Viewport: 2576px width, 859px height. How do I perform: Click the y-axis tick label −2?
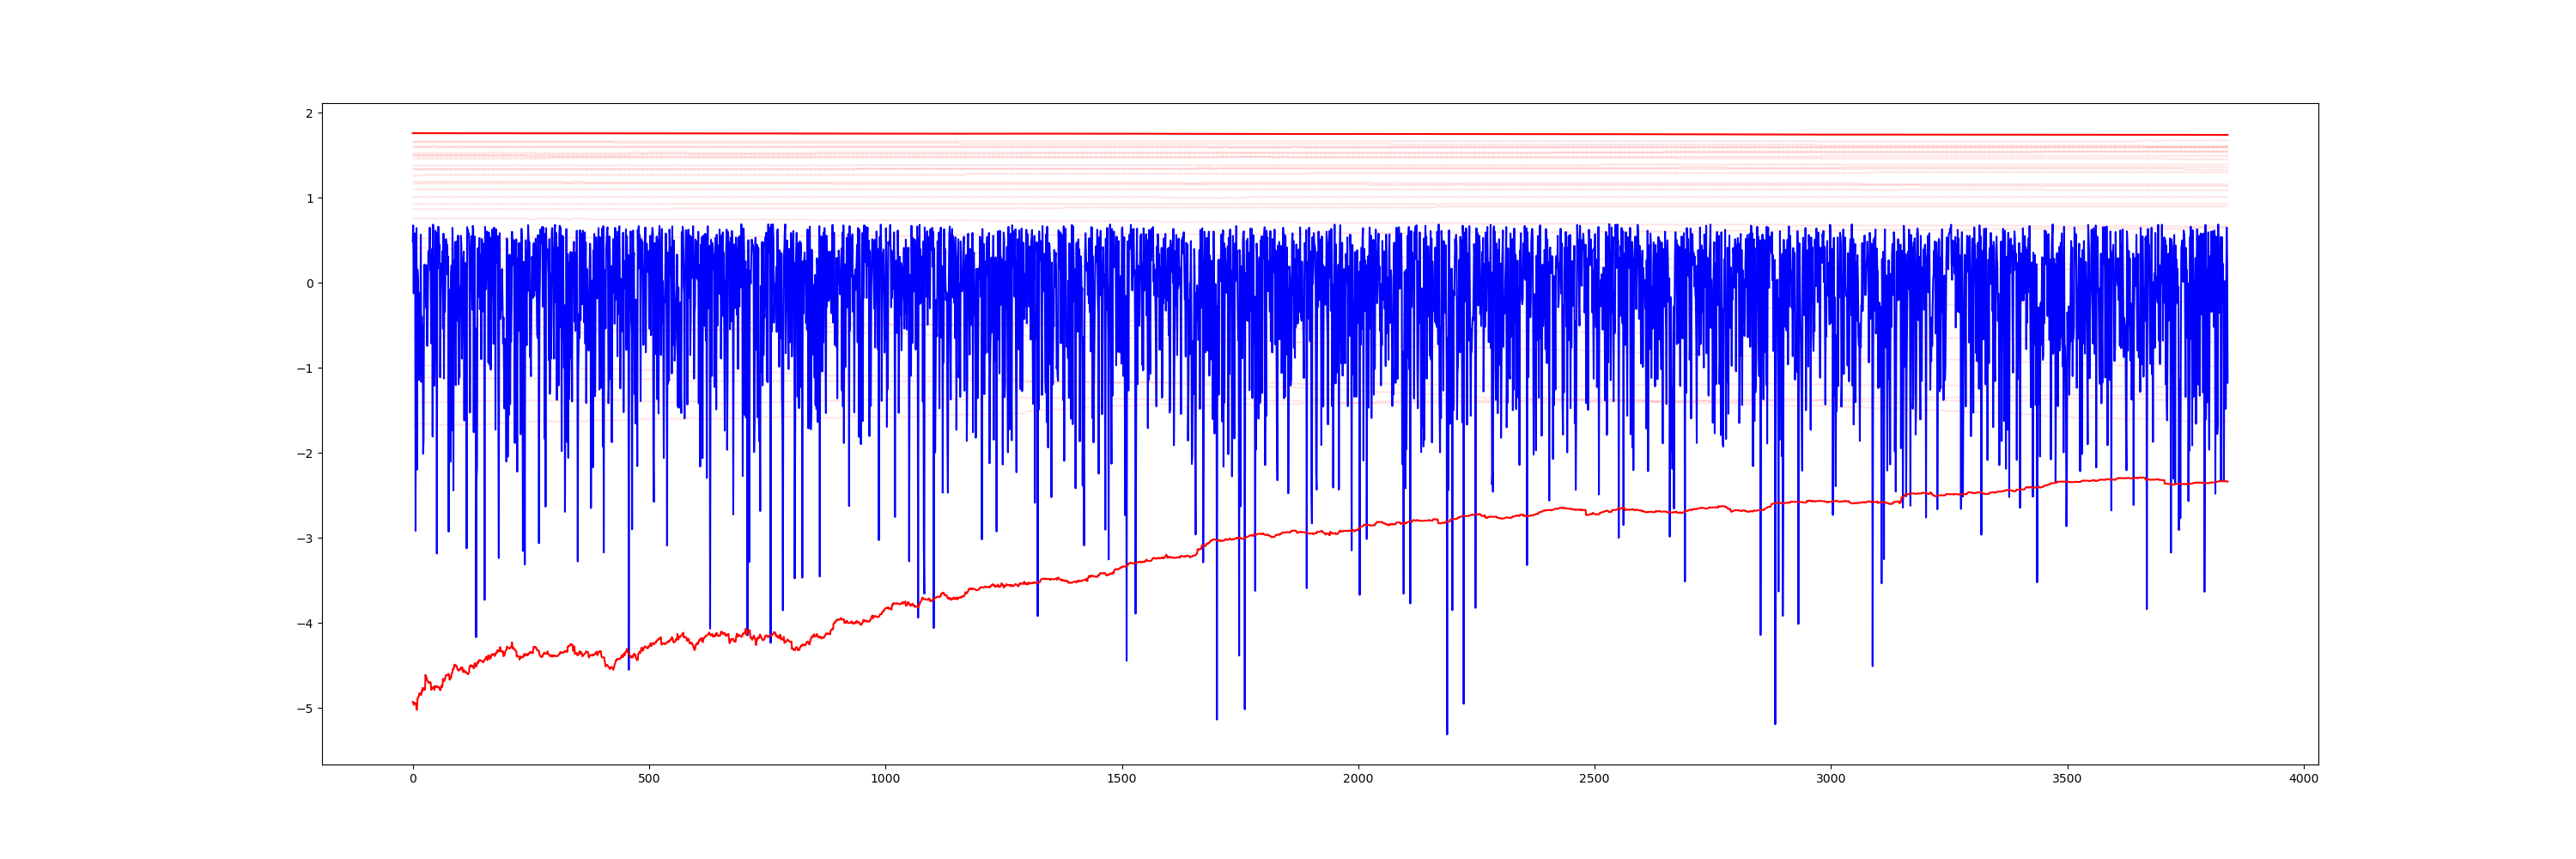pyautogui.click(x=305, y=454)
